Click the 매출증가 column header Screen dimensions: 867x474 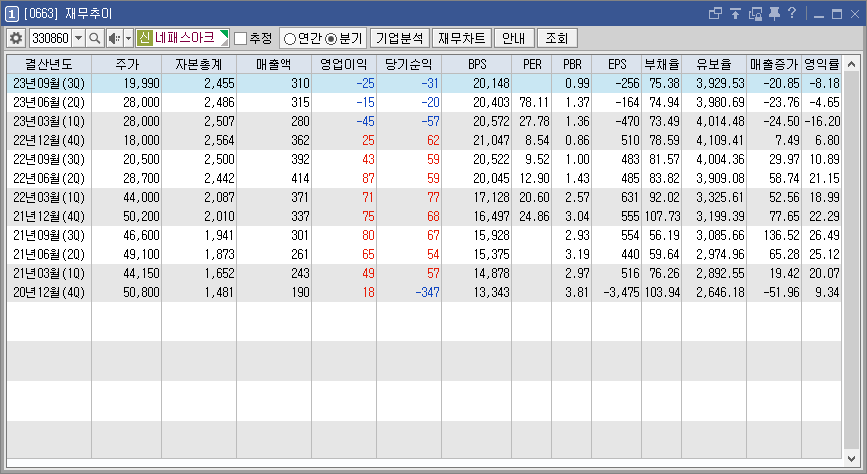(774, 64)
